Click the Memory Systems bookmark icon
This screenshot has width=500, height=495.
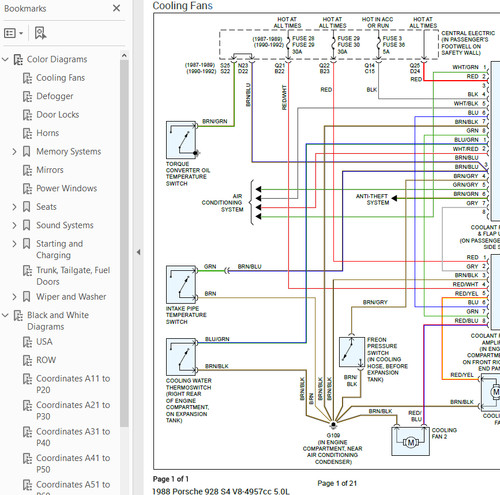pyautogui.click(x=27, y=152)
